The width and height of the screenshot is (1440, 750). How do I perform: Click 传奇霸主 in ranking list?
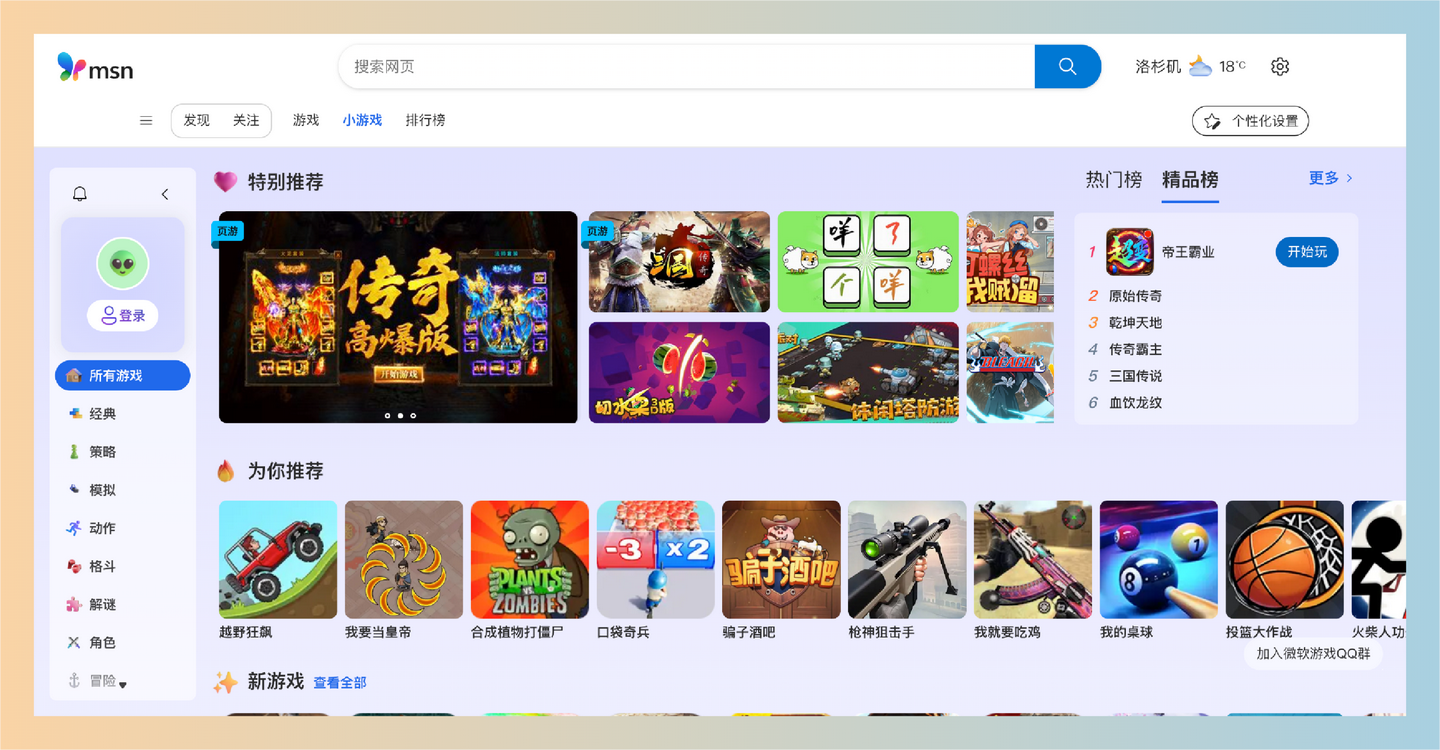click(1135, 350)
